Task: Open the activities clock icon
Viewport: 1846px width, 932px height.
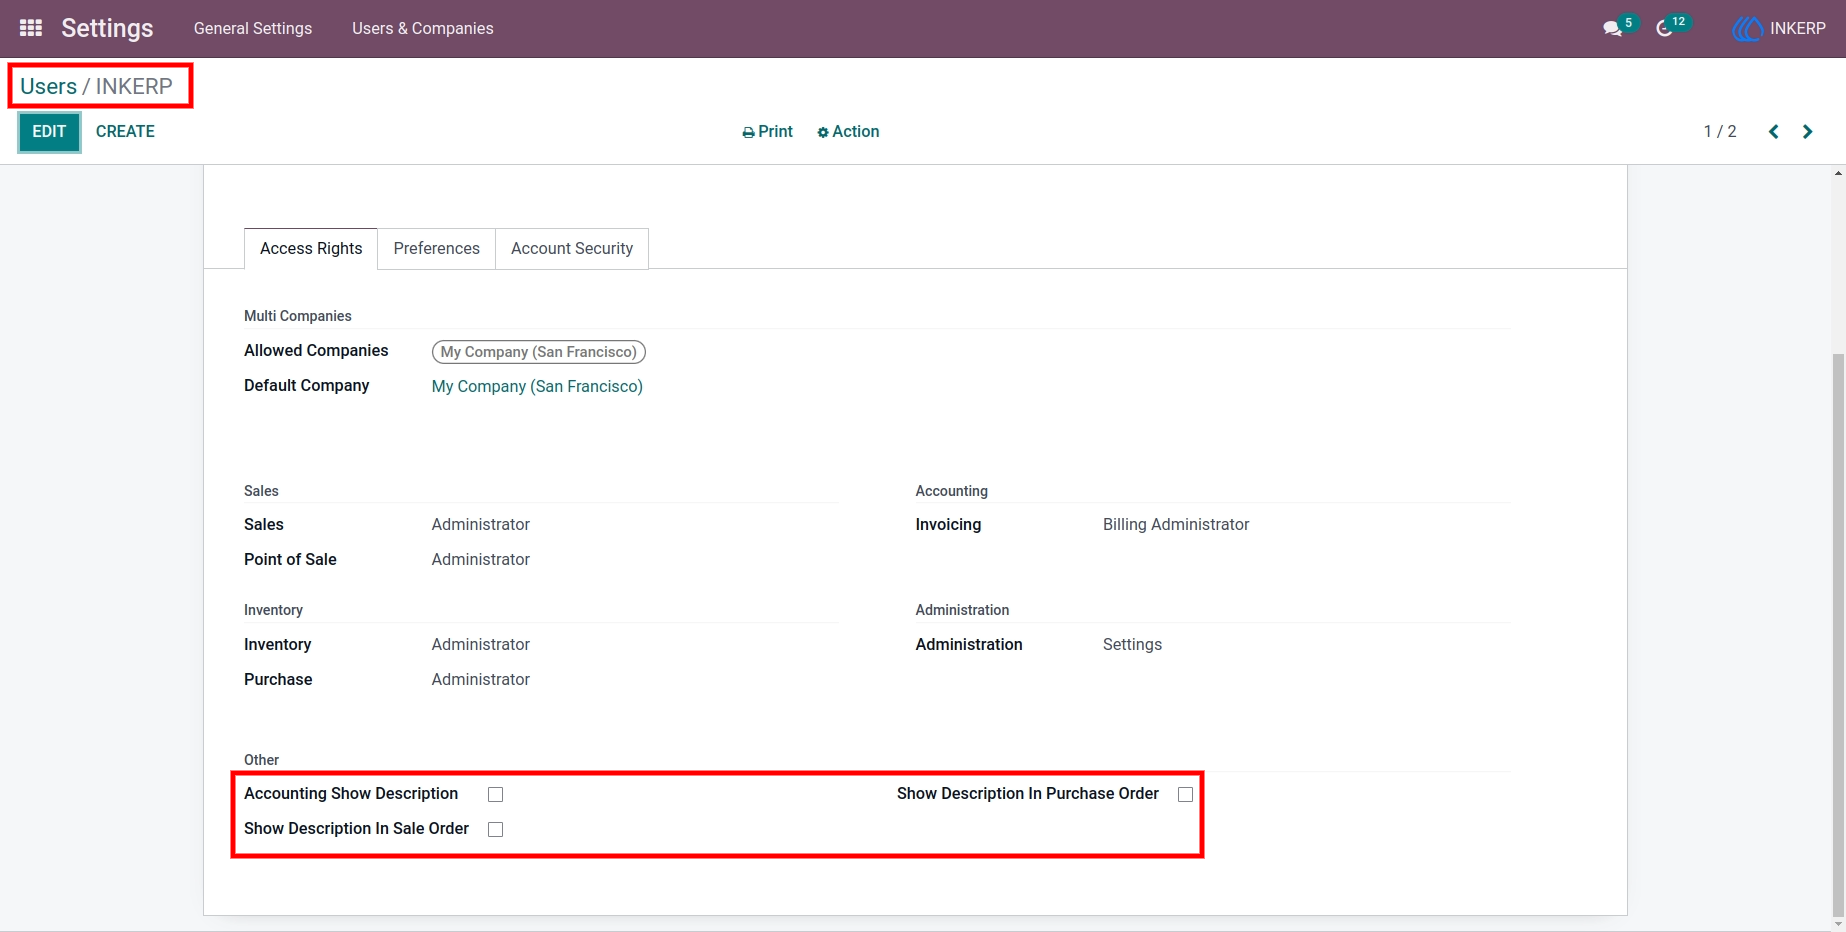Action: [1665, 29]
